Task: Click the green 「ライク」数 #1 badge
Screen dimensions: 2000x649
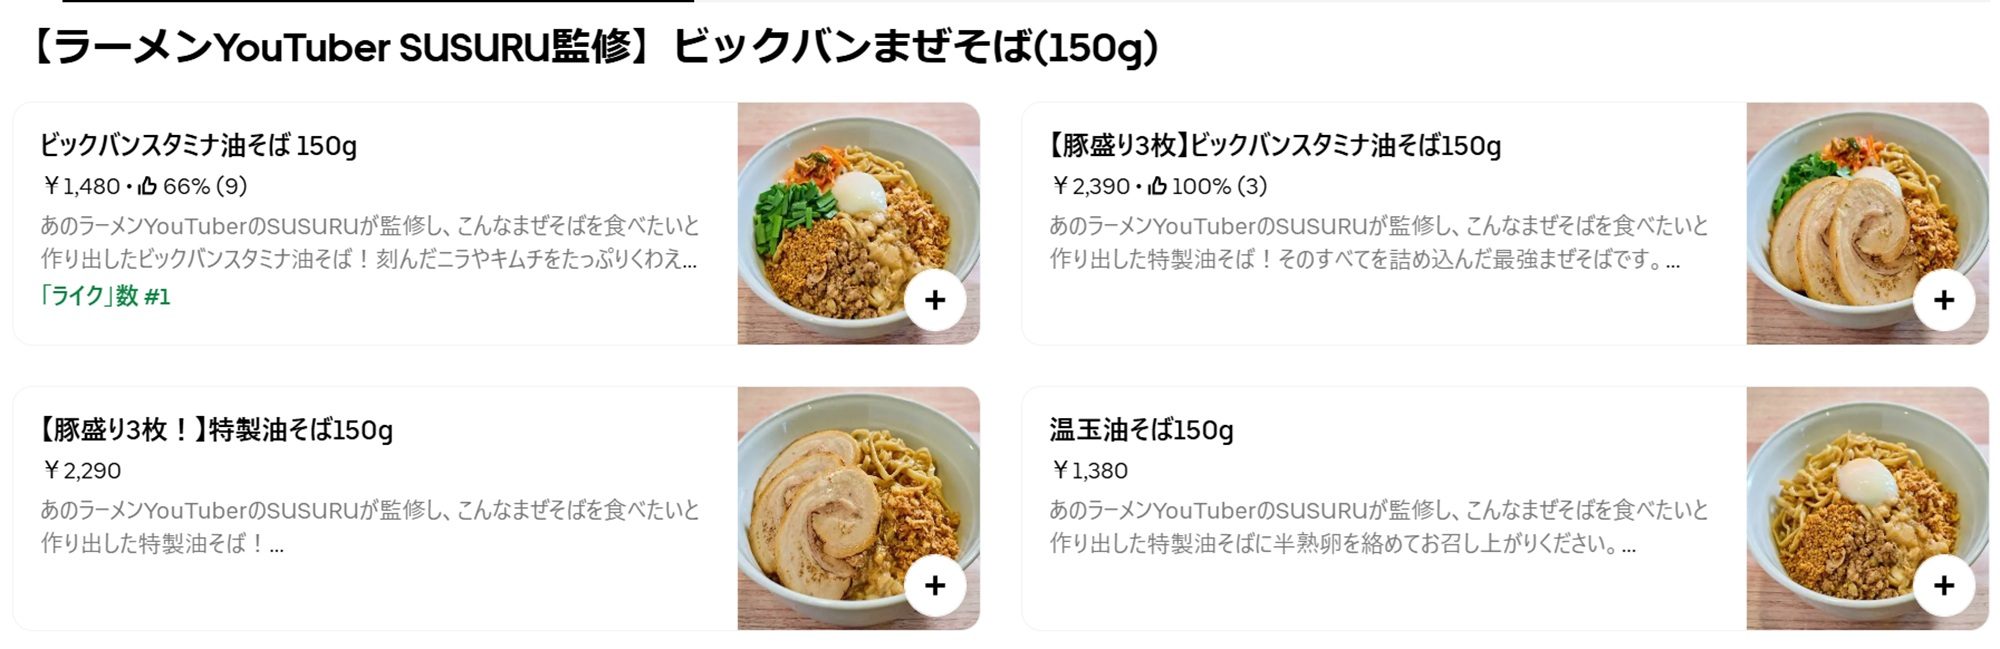Action: pyautogui.click(x=105, y=296)
